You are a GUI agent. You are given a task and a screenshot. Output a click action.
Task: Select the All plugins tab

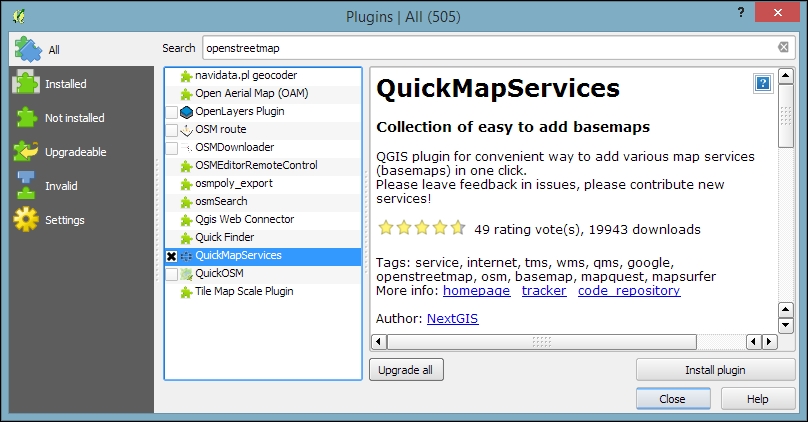(x=81, y=49)
